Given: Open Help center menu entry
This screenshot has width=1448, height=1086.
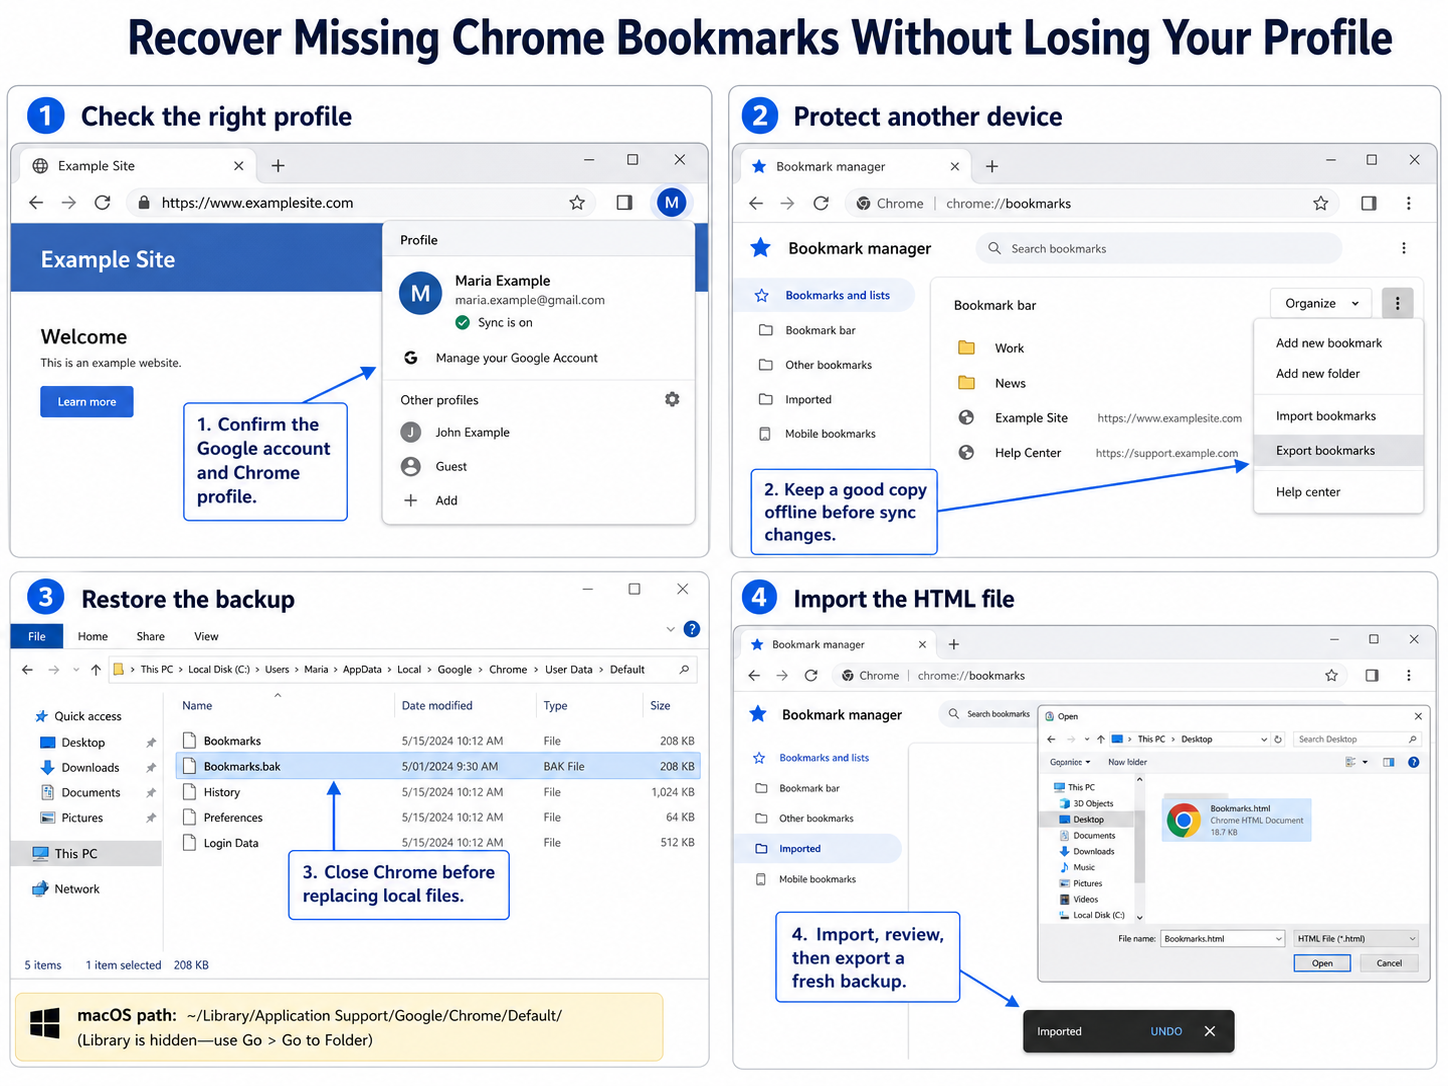Looking at the screenshot, I should tap(1338, 492).
